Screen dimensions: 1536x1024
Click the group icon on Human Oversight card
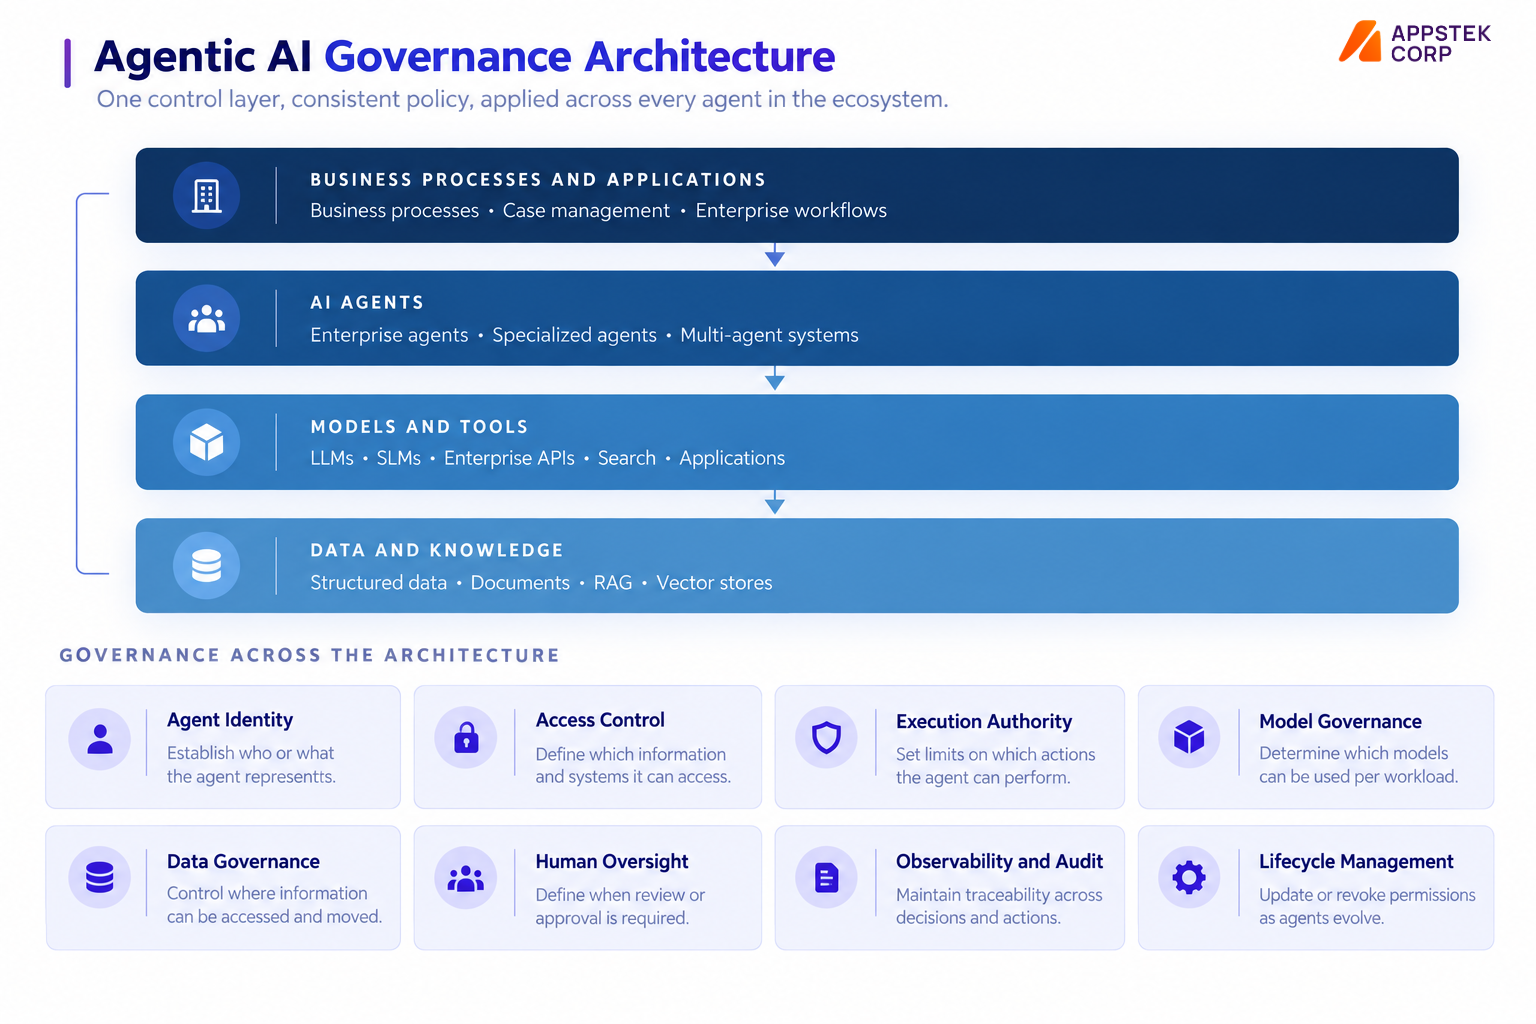[466, 878]
